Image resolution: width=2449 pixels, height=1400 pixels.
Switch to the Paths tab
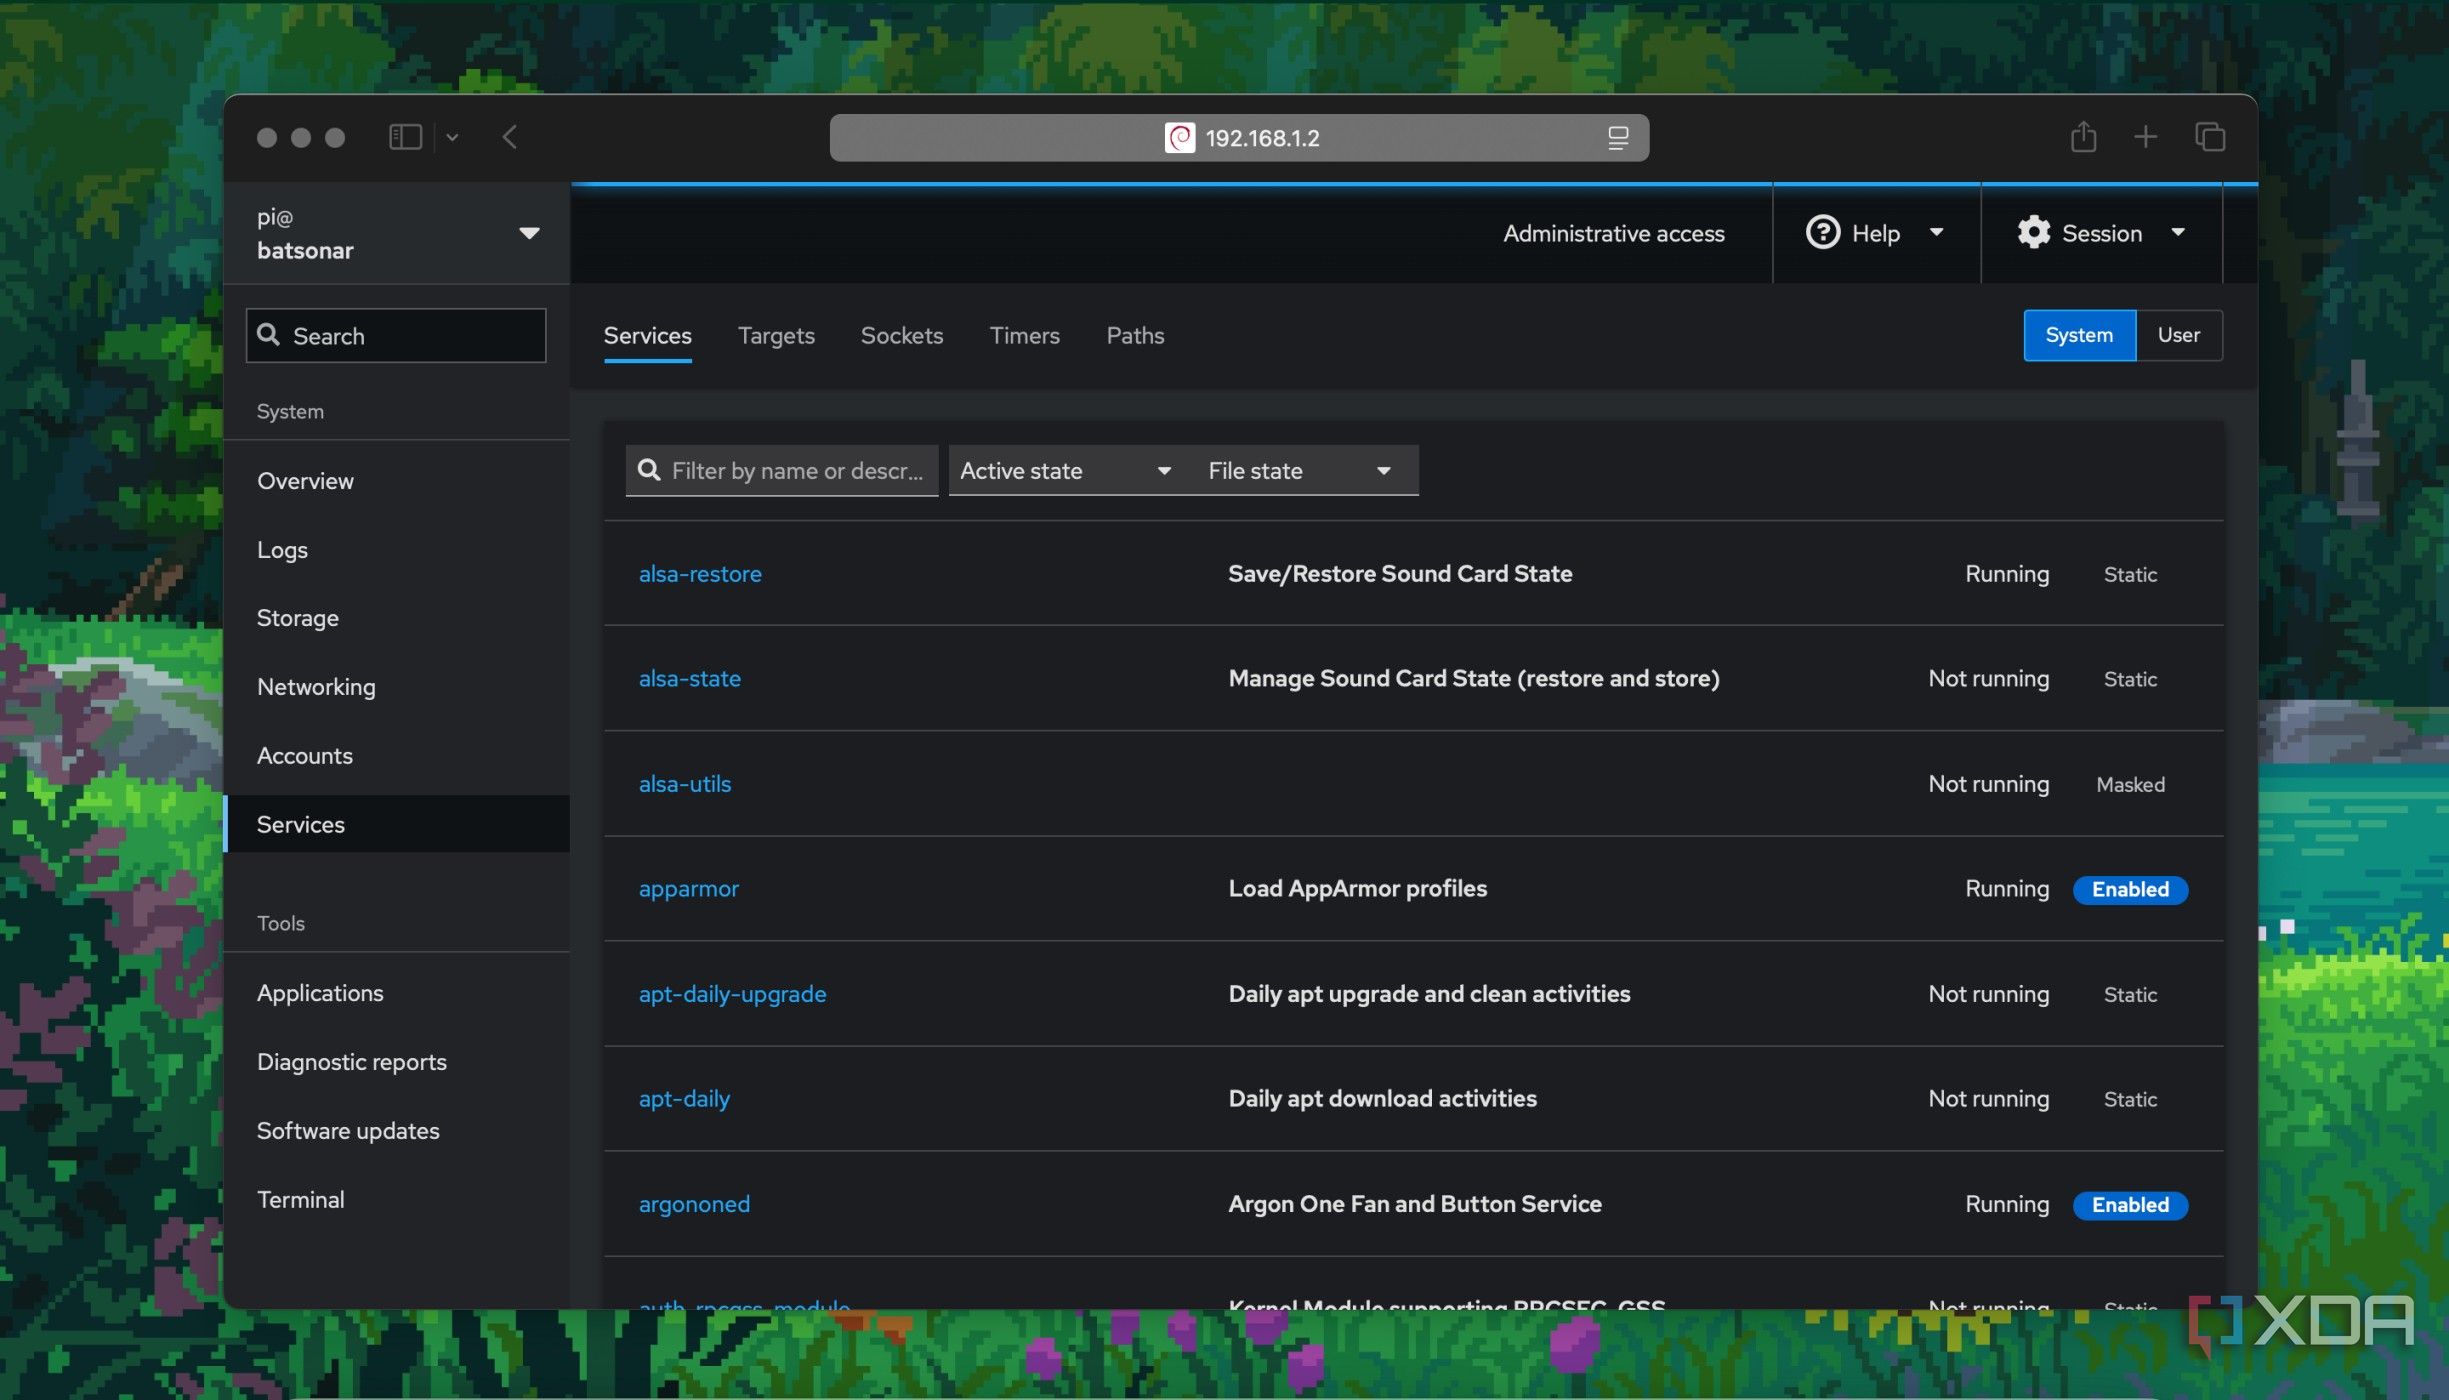point(1136,336)
